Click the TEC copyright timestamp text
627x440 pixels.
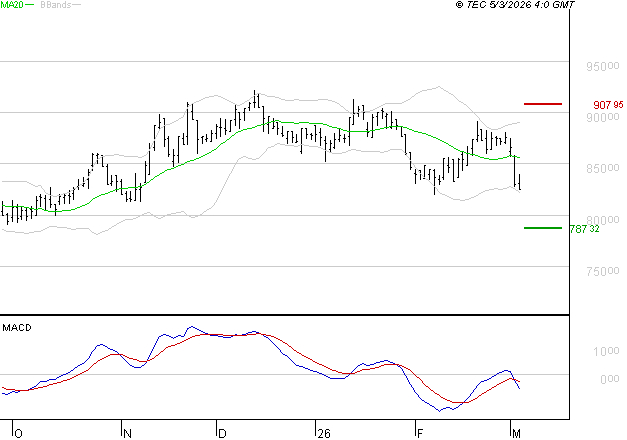(515, 5)
